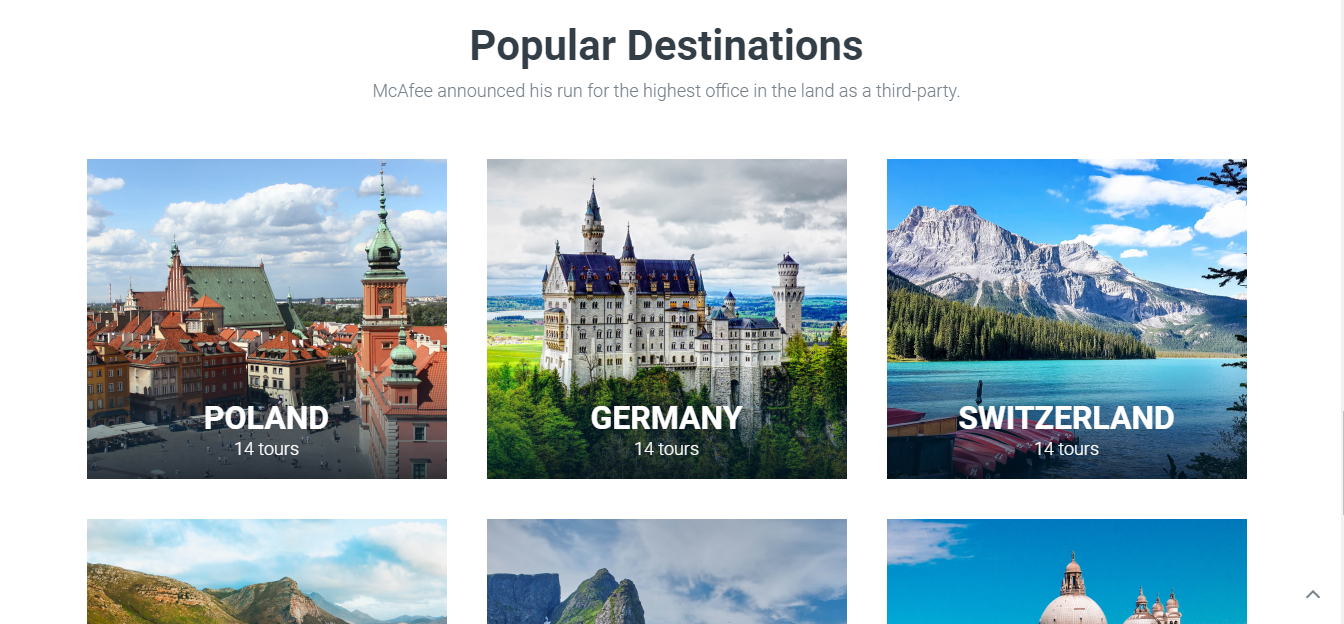Click the McAfee announcement subtitle text
The width and height of the screenshot is (1344, 624).
(x=667, y=91)
